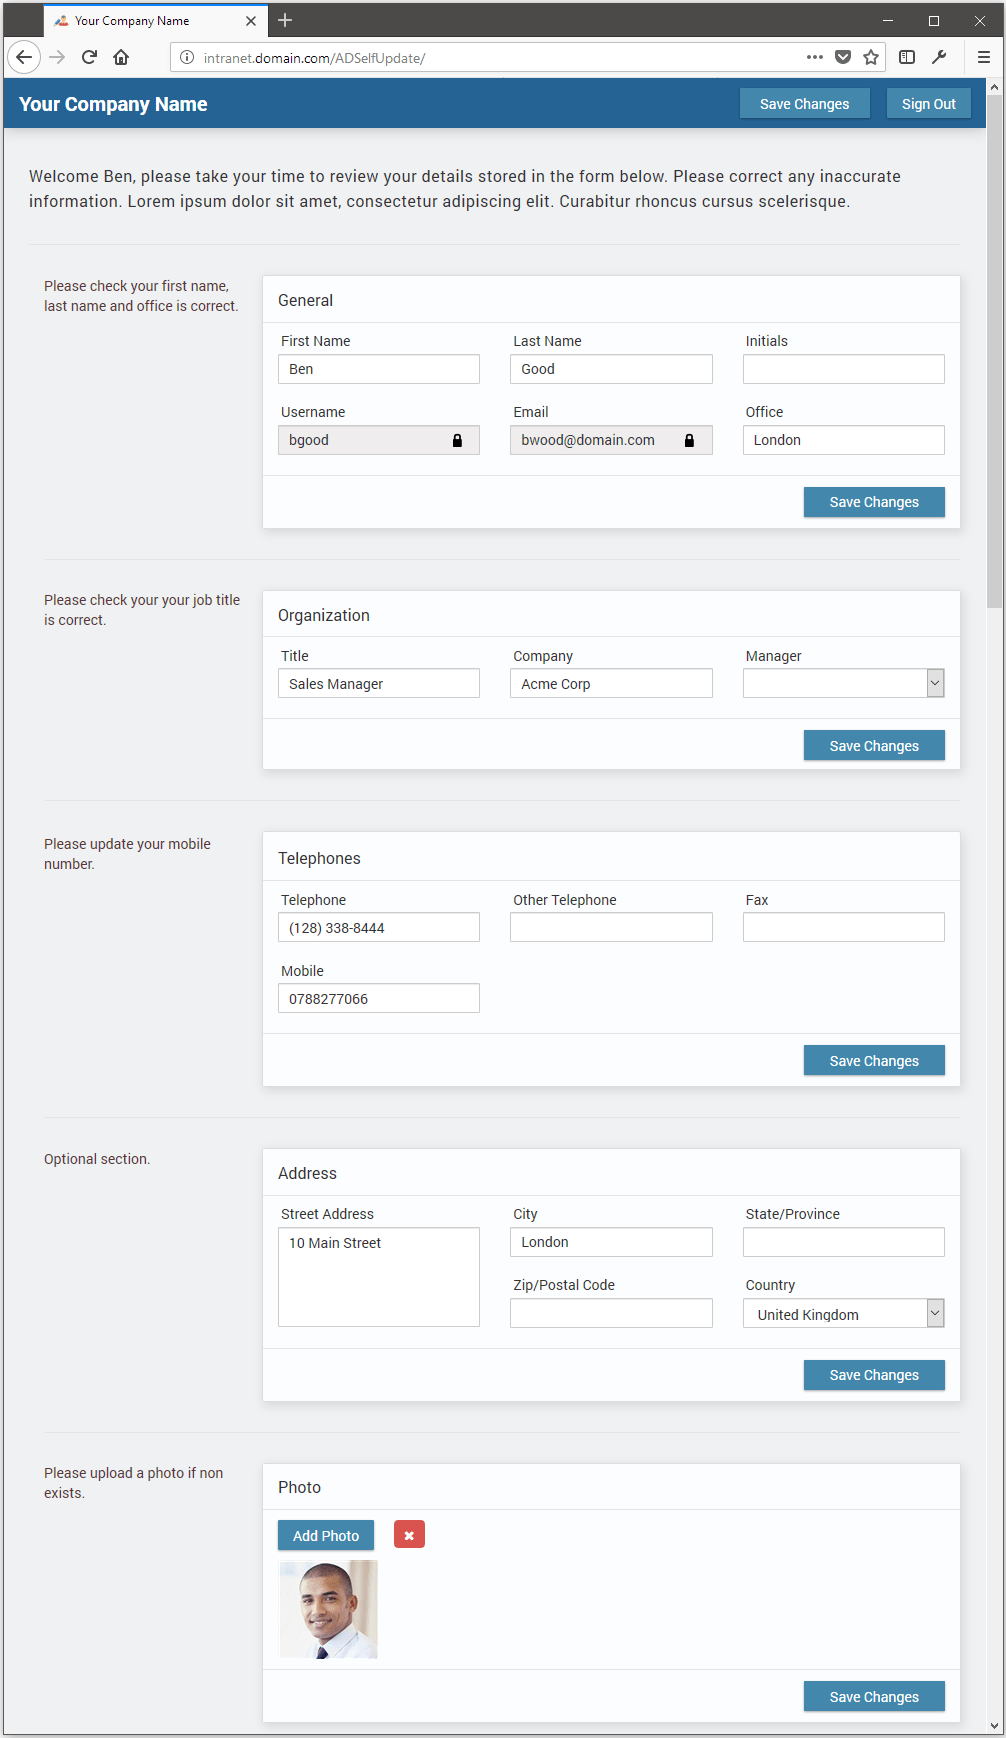The width and height of the screenshot is (1006, 1738).
Task: Save changes in the Photo section
Action: (x=874, y=1696)
